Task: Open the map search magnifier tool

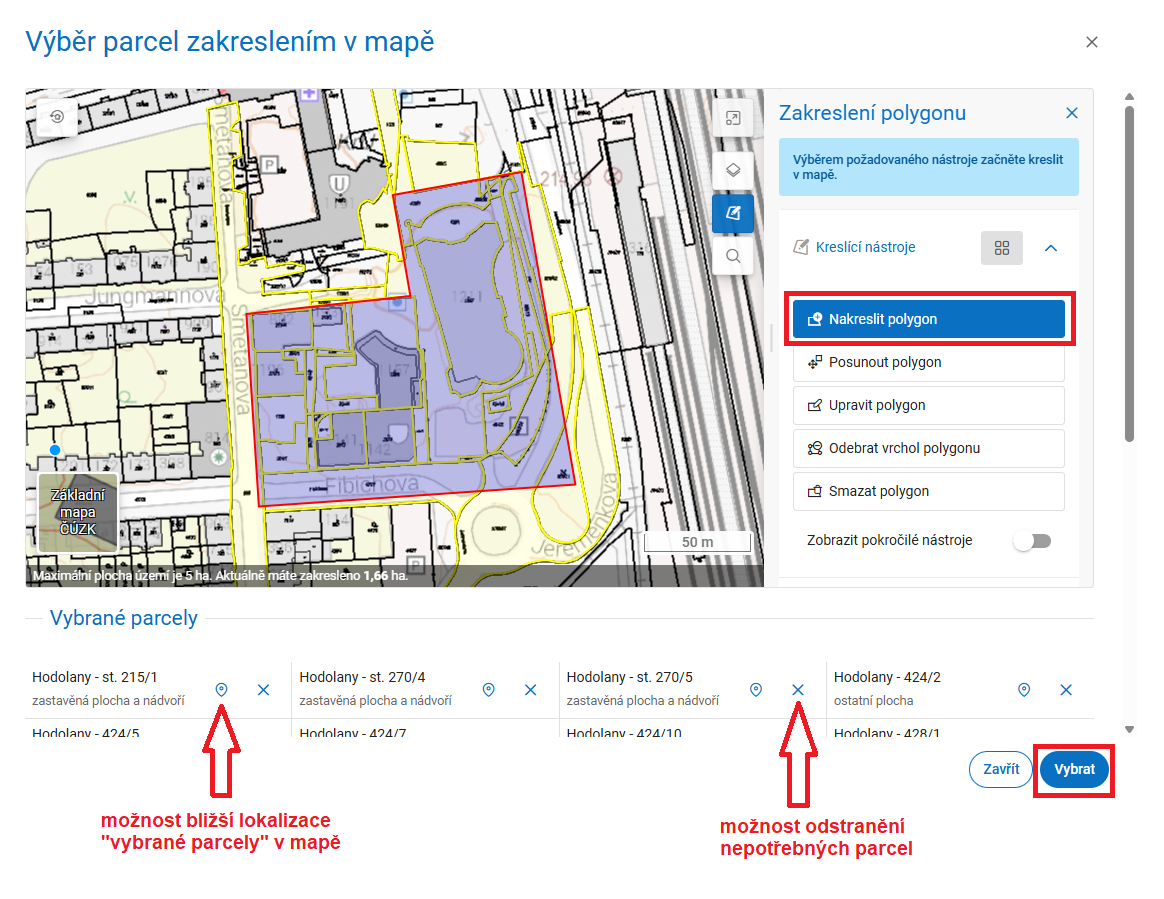Action: coord(733,256)
